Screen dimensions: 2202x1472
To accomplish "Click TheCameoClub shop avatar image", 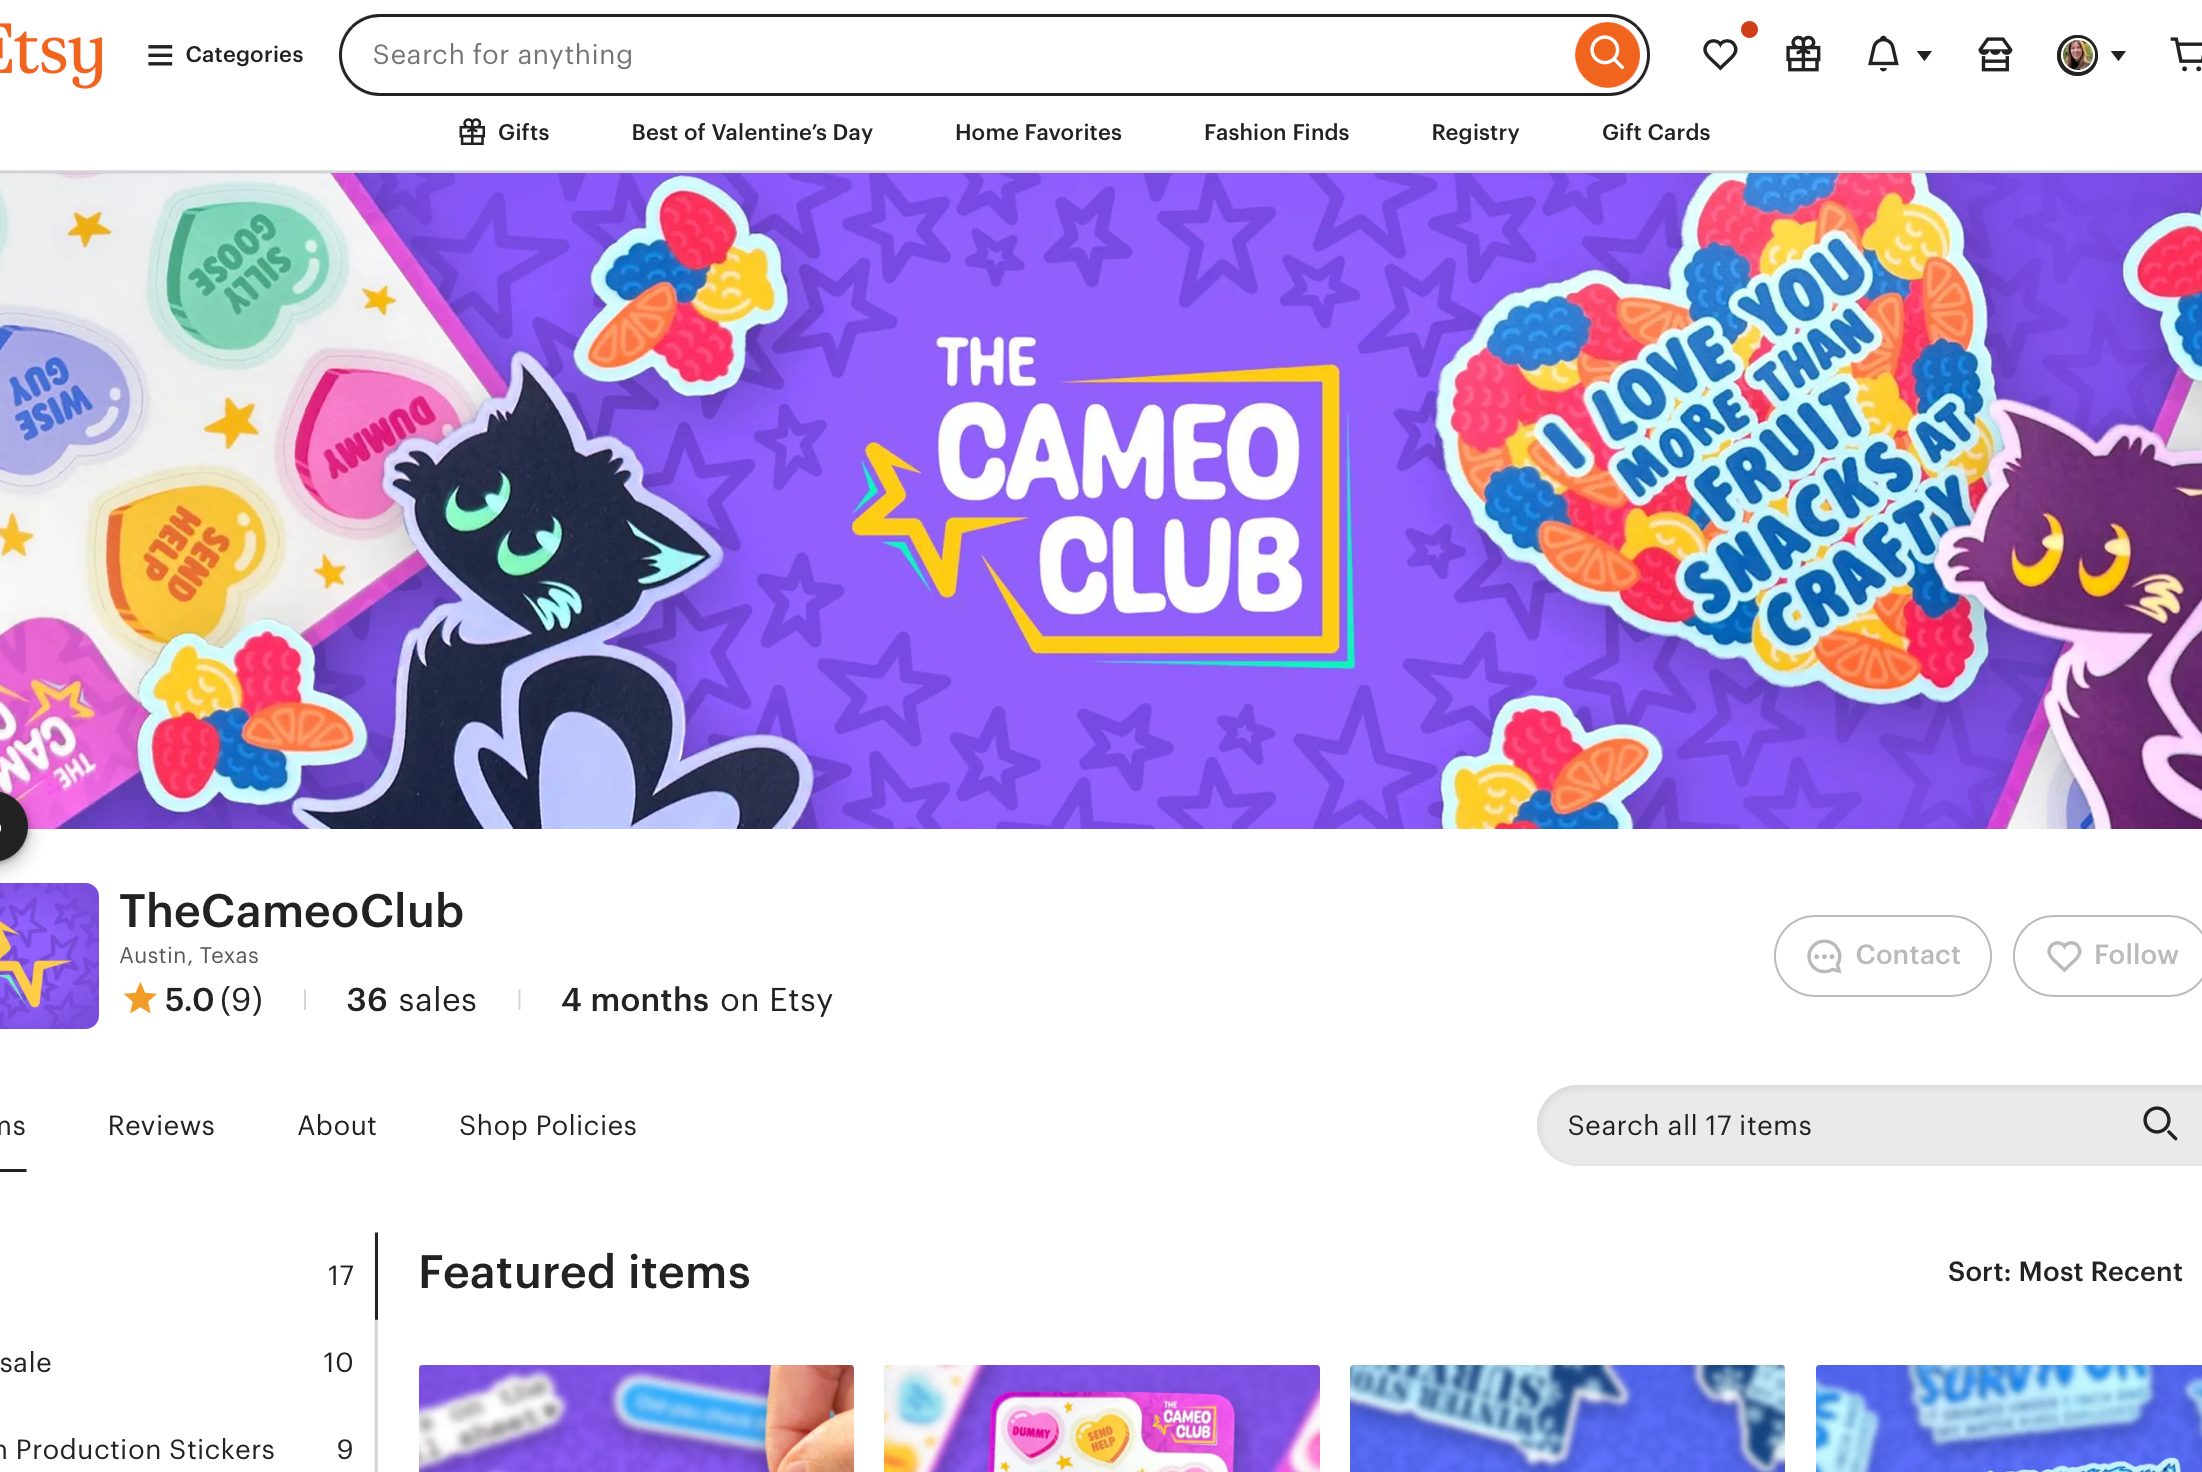I will tap(48, 955).
